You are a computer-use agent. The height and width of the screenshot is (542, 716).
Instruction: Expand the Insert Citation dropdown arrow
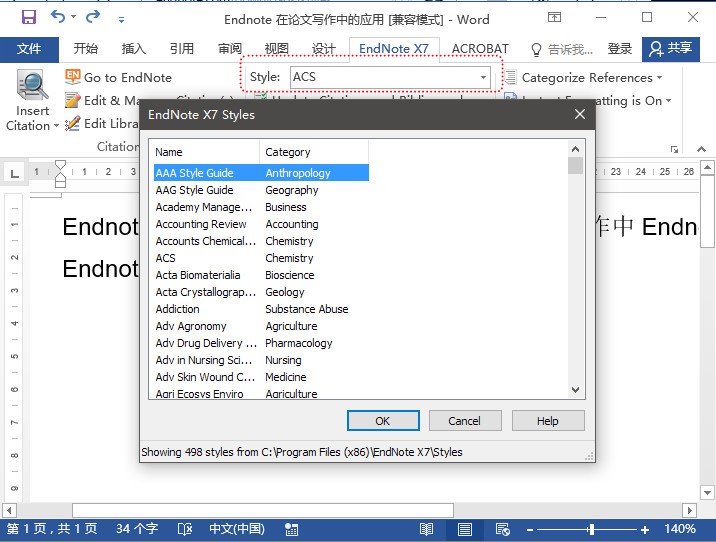tap(32, 126)
